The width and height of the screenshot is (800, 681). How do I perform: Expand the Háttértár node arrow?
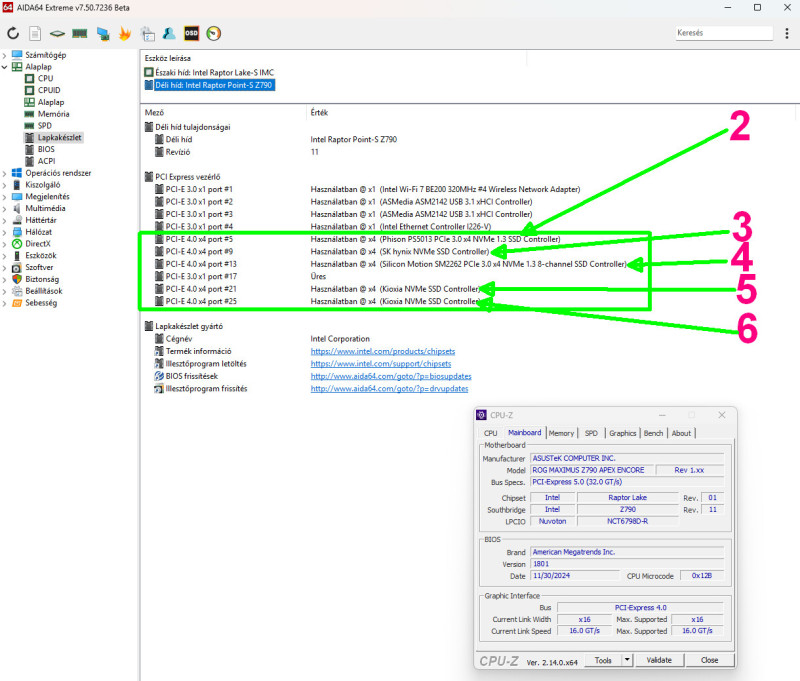[x=5, y=220]
